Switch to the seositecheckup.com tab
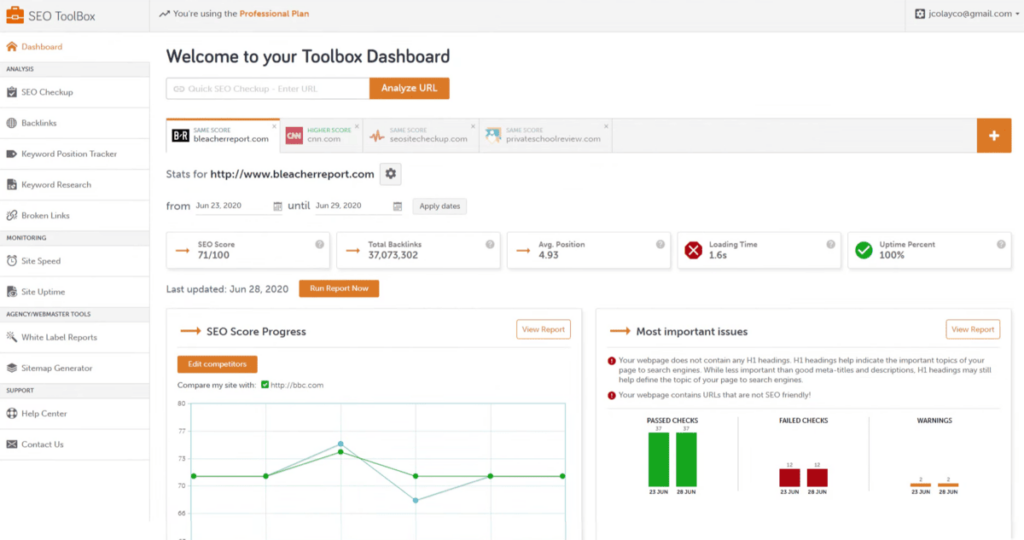Image resolution: width=1024 pixels, height=540 pixels. click(421, 136)
